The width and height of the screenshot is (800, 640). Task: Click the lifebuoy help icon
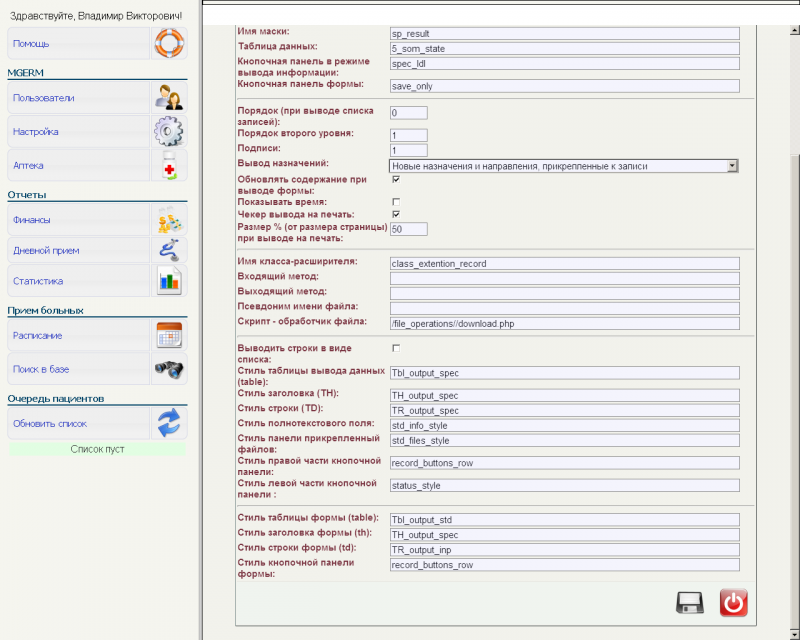point(169,44)
